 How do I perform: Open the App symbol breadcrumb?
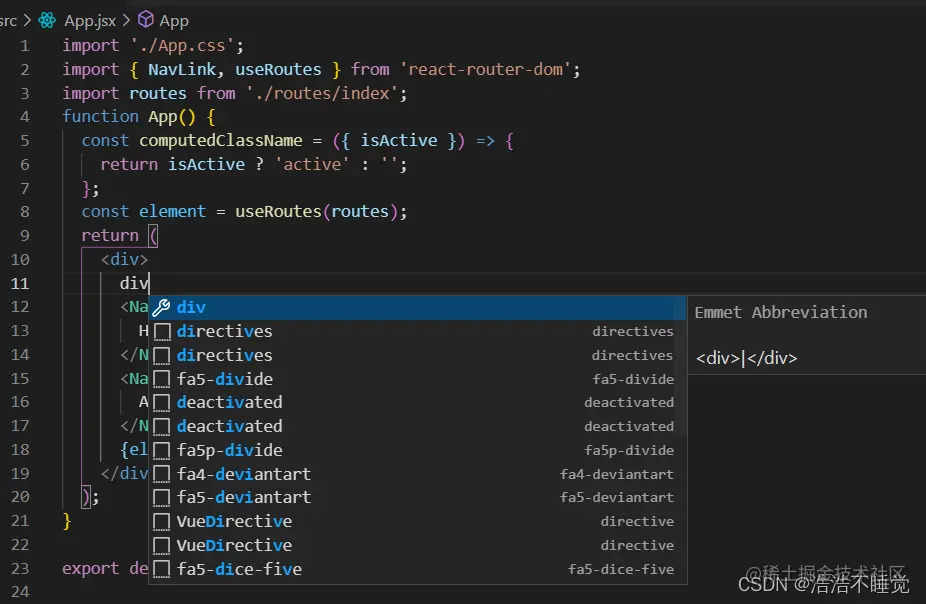point(174,21)
